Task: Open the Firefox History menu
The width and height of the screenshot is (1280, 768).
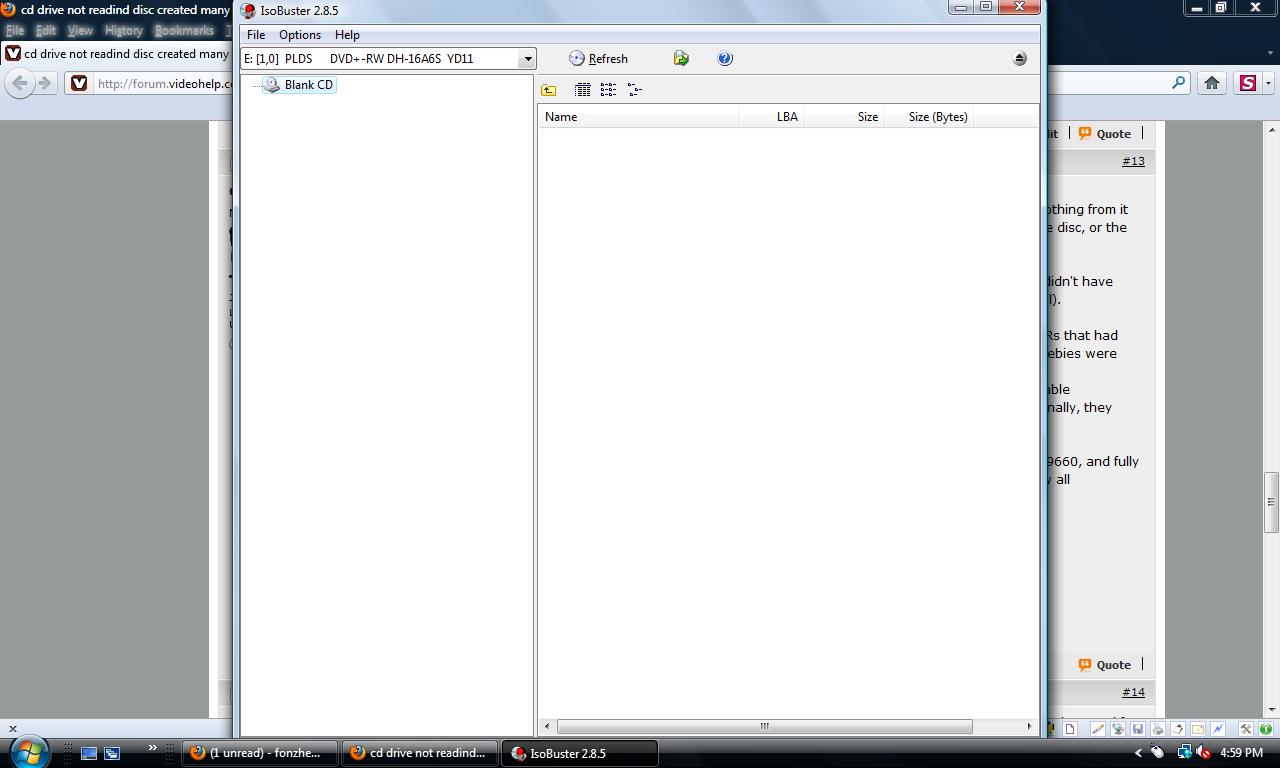Action: (x=123, y=31)
